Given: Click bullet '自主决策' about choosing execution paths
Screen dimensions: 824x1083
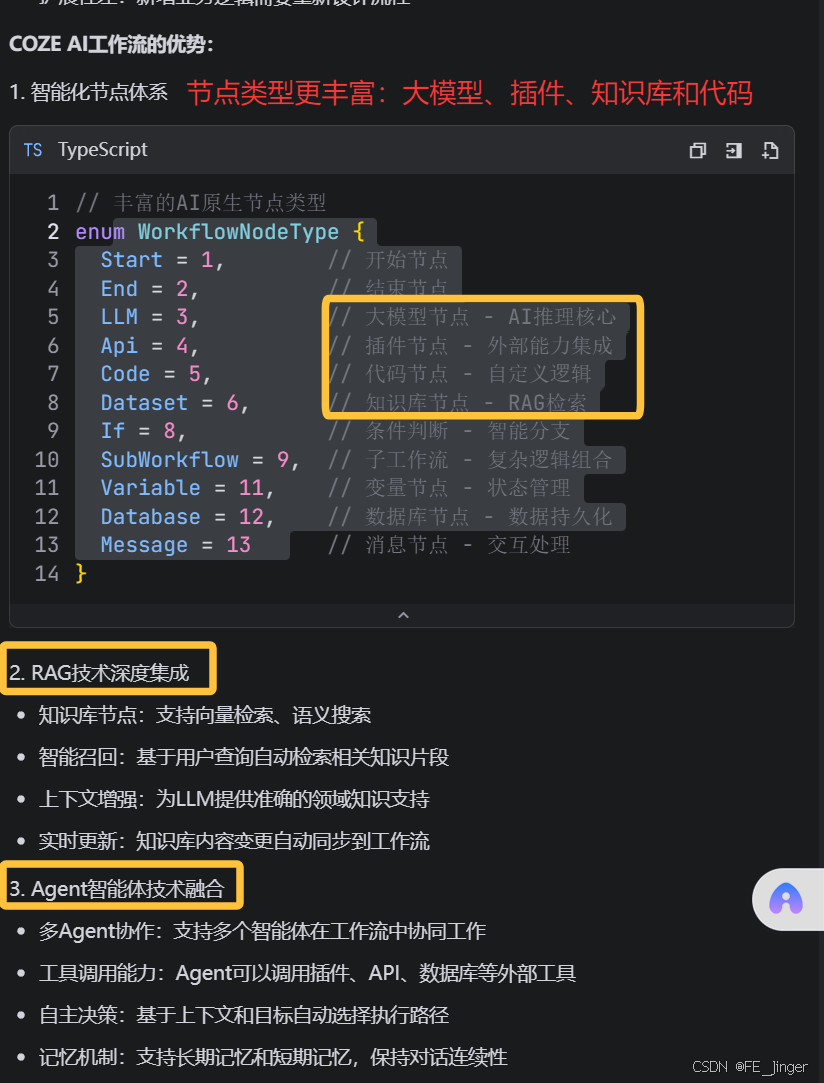Looking at the screenshot, I should (x=244, y=1015).
